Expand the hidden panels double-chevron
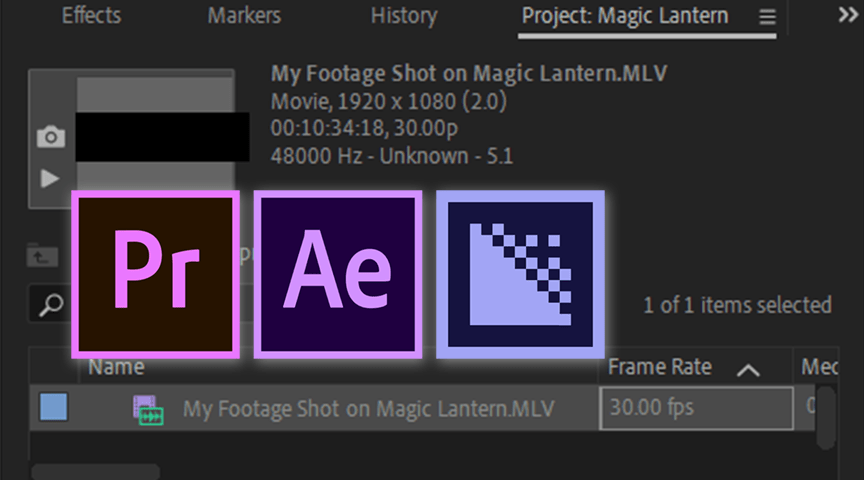This screenshot has height=480, width=864. [847, 17]
